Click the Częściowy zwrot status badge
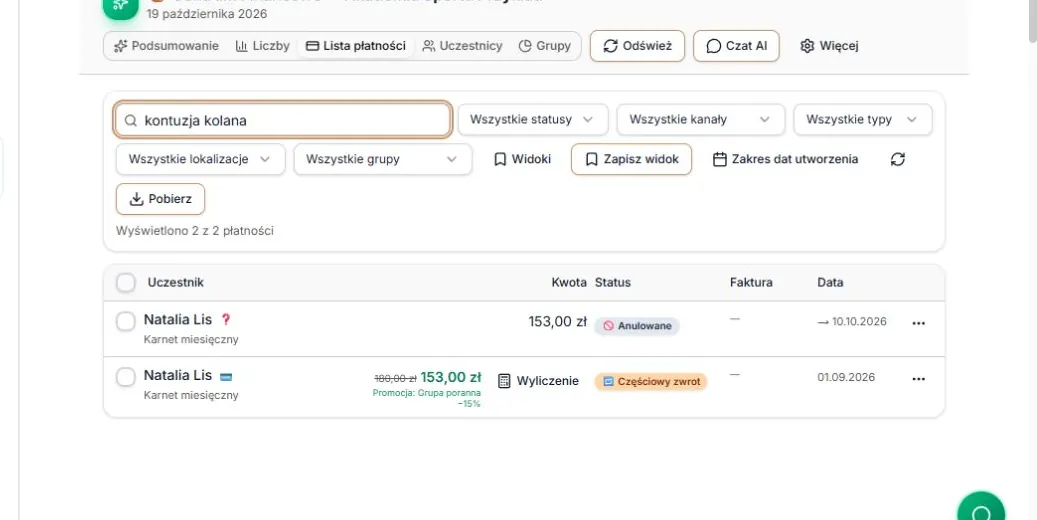Image resolution: width=1037 pixels, height=520 pixels. coord(651,382)
